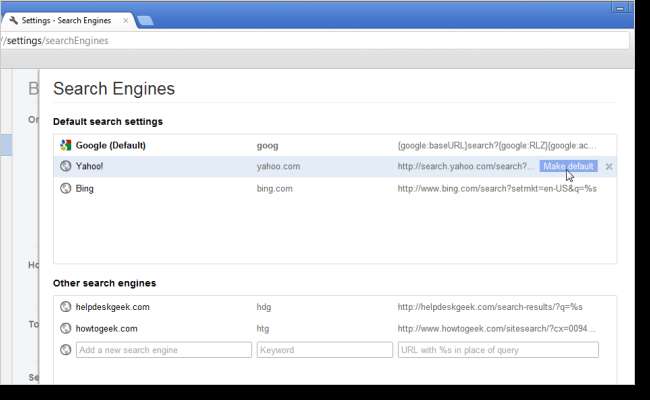Click the address bar showing settings/searchEngines
The width and height of the screenshot is (650, 400).
click(x=315, y=41)
